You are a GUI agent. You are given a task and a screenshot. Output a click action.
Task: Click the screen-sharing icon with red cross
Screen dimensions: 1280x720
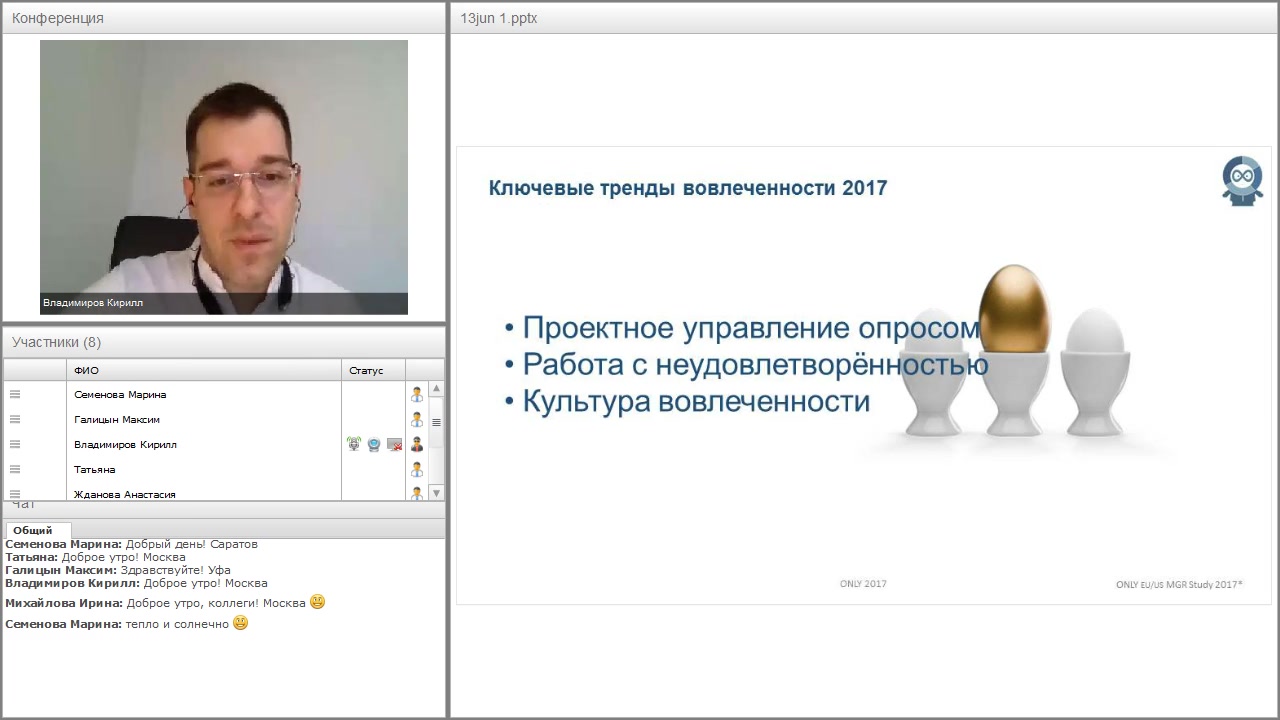(x=394, y=444)
